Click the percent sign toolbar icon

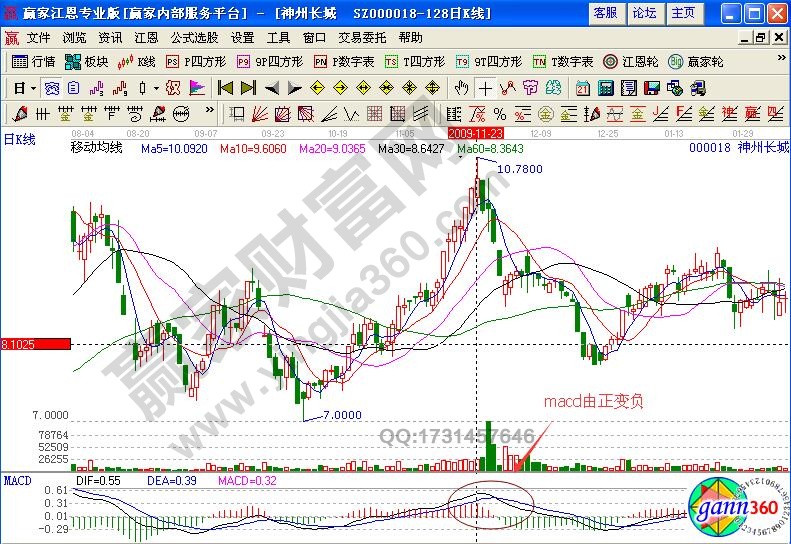(499, 112)
